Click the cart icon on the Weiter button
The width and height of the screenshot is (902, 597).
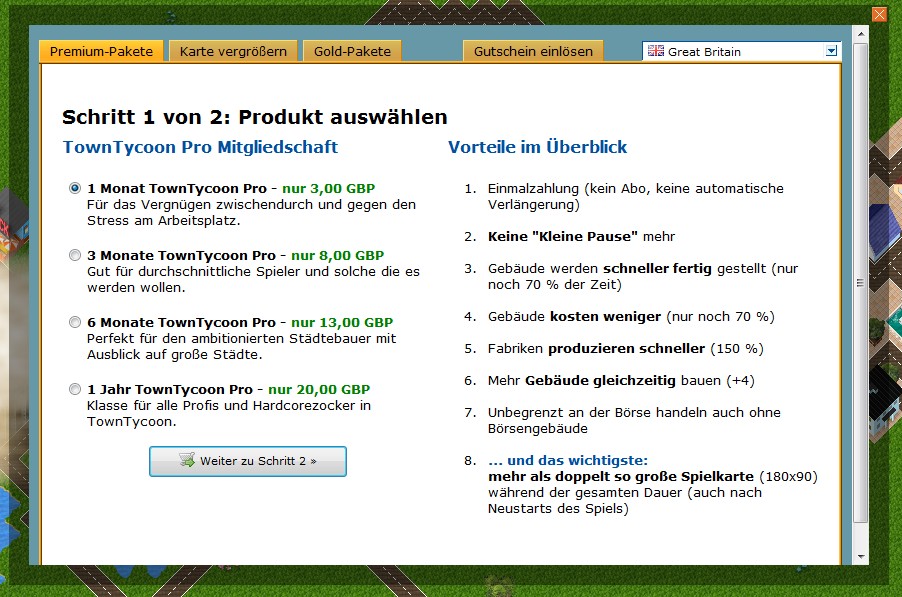coord(187,460)
